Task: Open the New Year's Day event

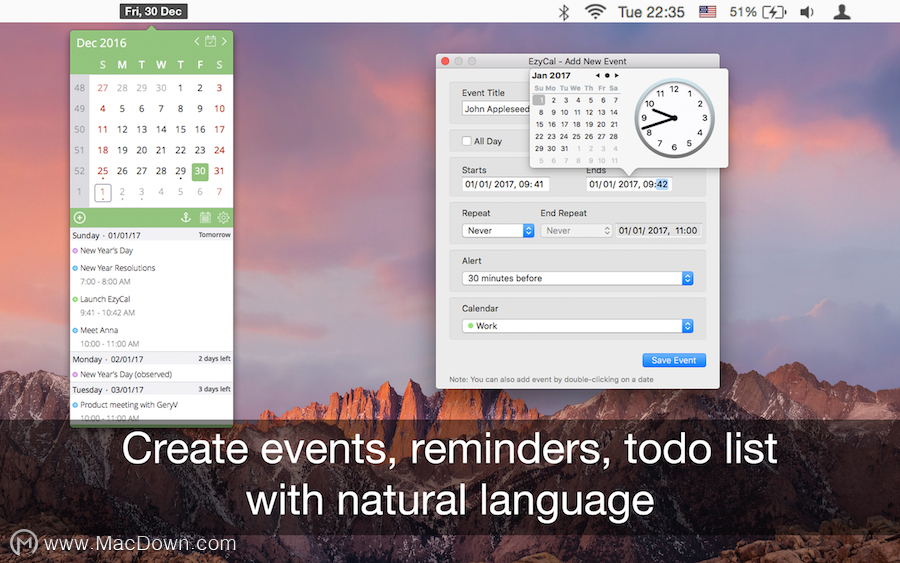Action: coord(106,251)
